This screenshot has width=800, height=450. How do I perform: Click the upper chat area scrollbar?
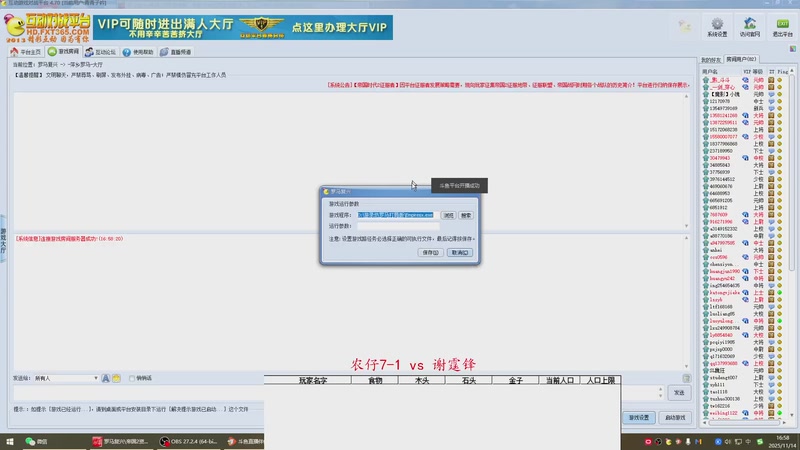[x=686, y=161]
